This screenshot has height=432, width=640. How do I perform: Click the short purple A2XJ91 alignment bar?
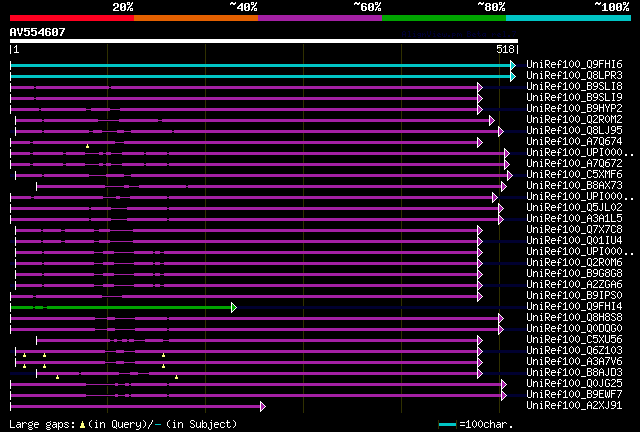point(136,407)
